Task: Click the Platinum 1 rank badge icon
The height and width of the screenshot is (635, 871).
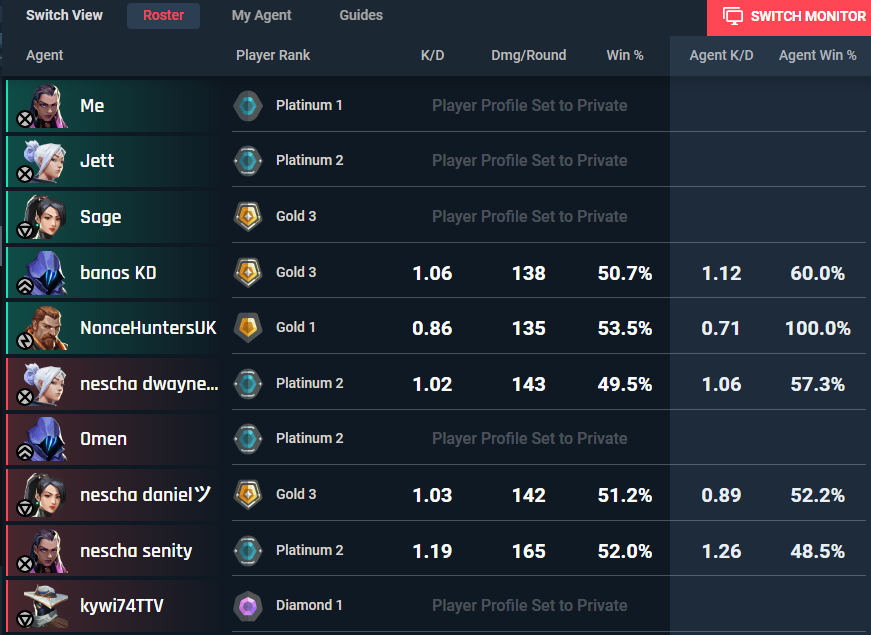Action: click(248, 106)
